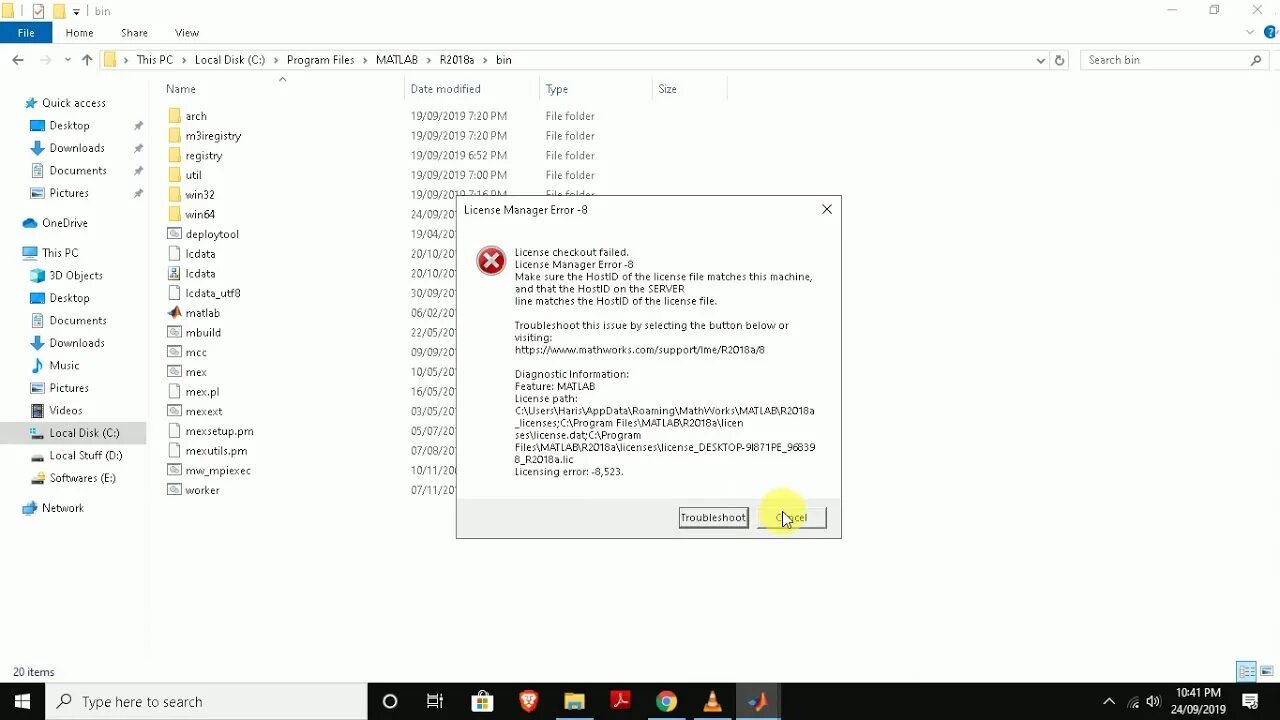Select the arch folder

click(x=196, y=116)
